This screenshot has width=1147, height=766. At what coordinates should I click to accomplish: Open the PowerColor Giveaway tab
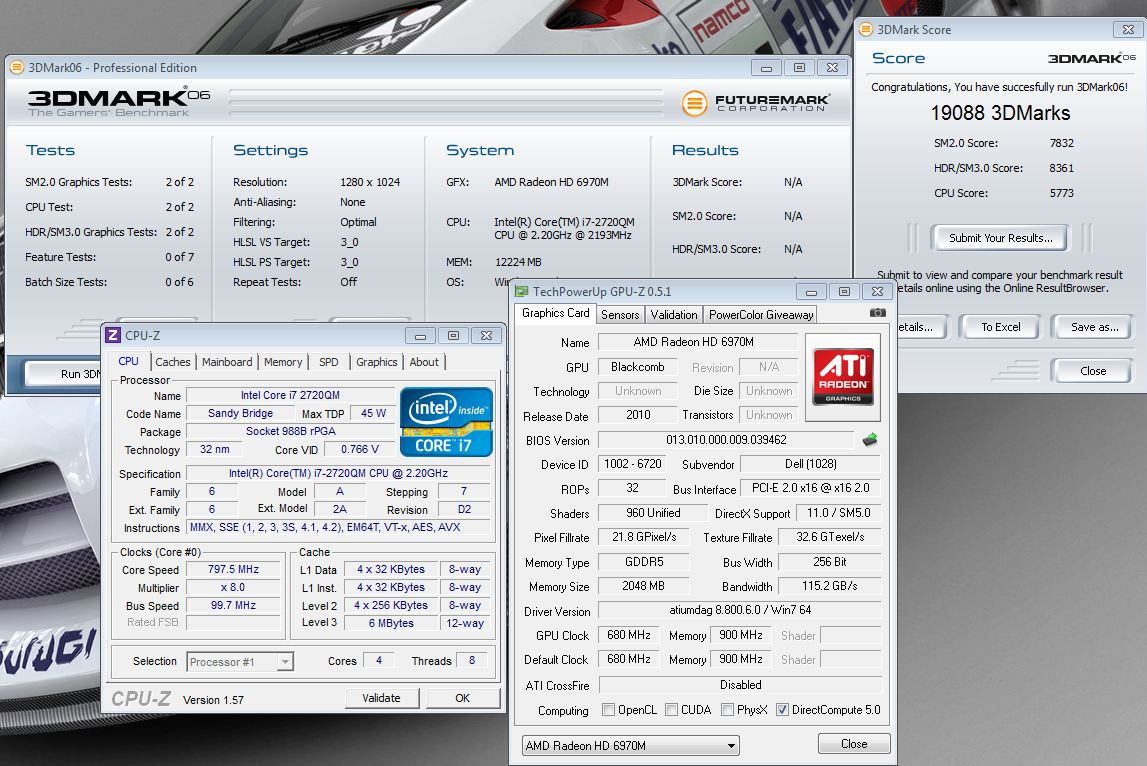click(x=761, y=315)
